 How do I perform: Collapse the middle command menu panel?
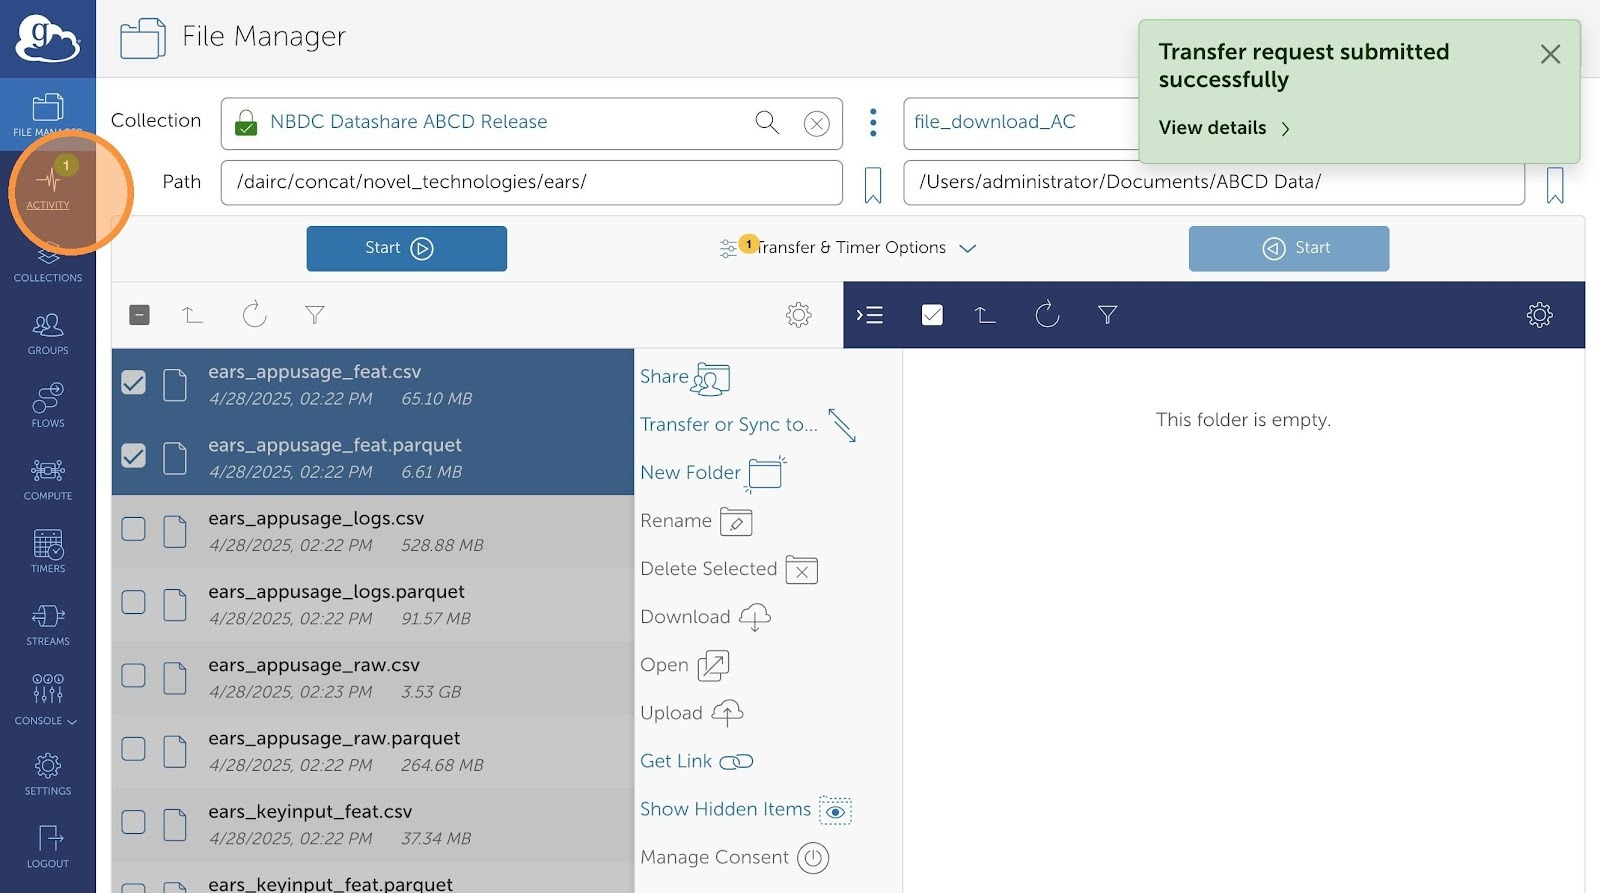pyautogui.click(x=870, y=315)
